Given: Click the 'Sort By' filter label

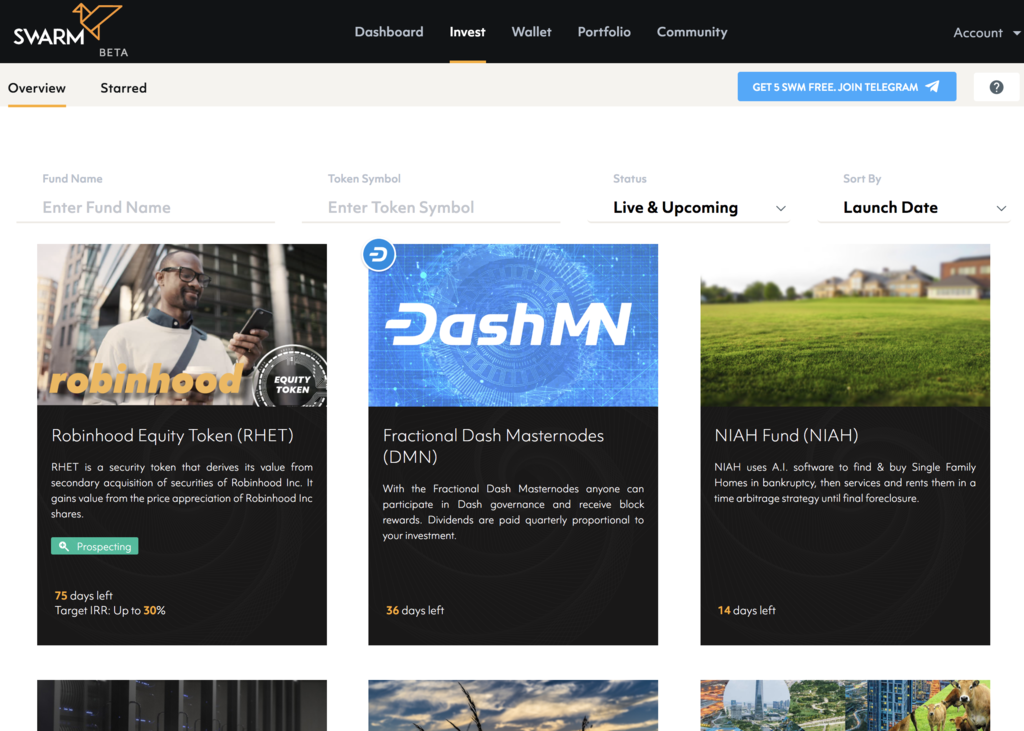Looking at the screenshot, I should (x=861, y=178).
